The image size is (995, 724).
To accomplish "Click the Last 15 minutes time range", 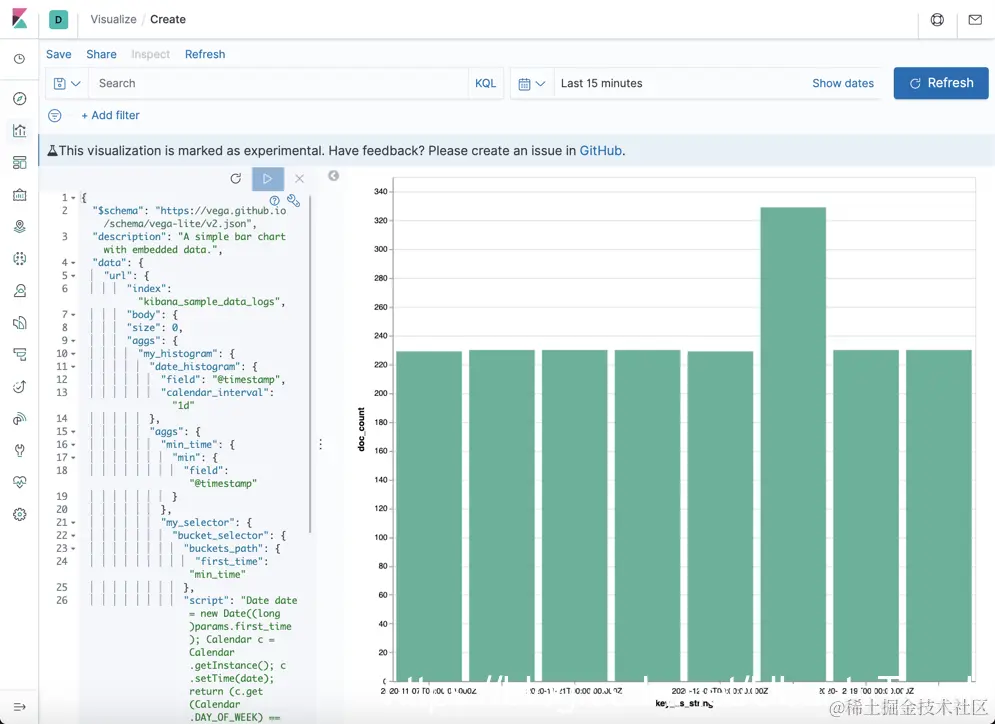I will 602,83.
